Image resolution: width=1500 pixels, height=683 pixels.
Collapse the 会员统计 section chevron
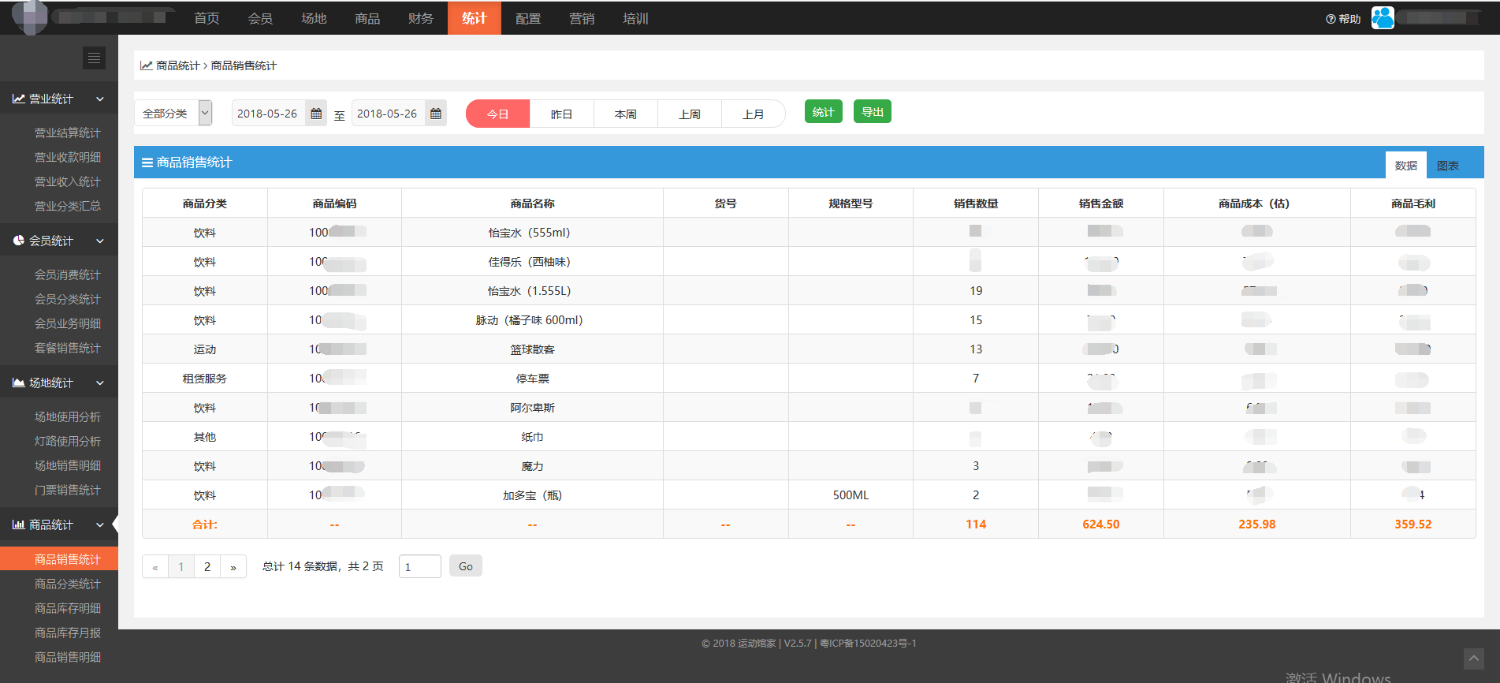(99, 241)
